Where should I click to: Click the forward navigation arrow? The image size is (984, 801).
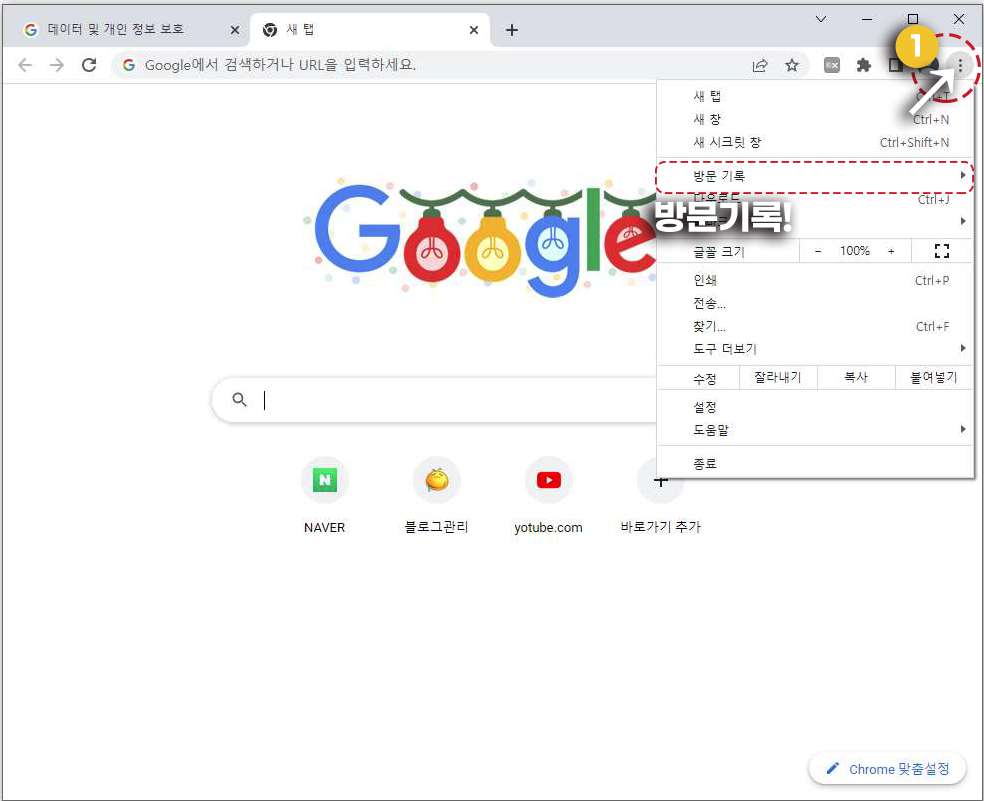point(57,65)
